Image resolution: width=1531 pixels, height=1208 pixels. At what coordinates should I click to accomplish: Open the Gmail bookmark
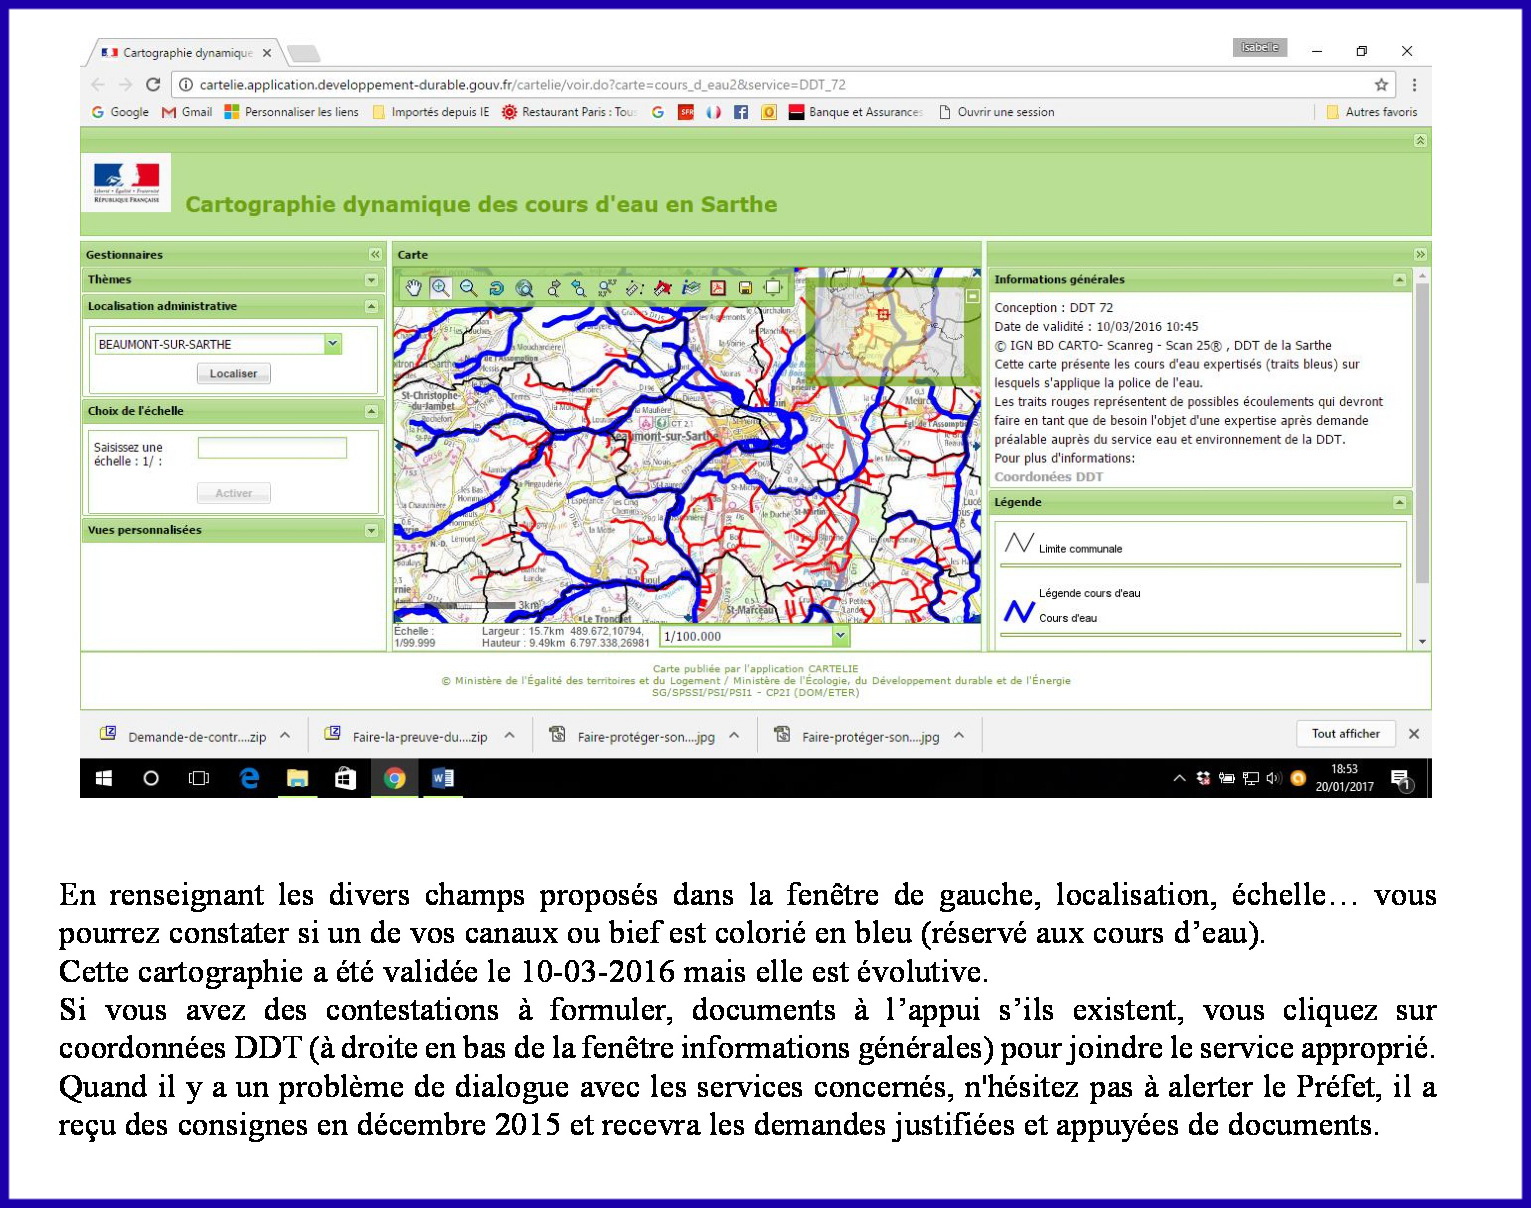pos(187,112)
